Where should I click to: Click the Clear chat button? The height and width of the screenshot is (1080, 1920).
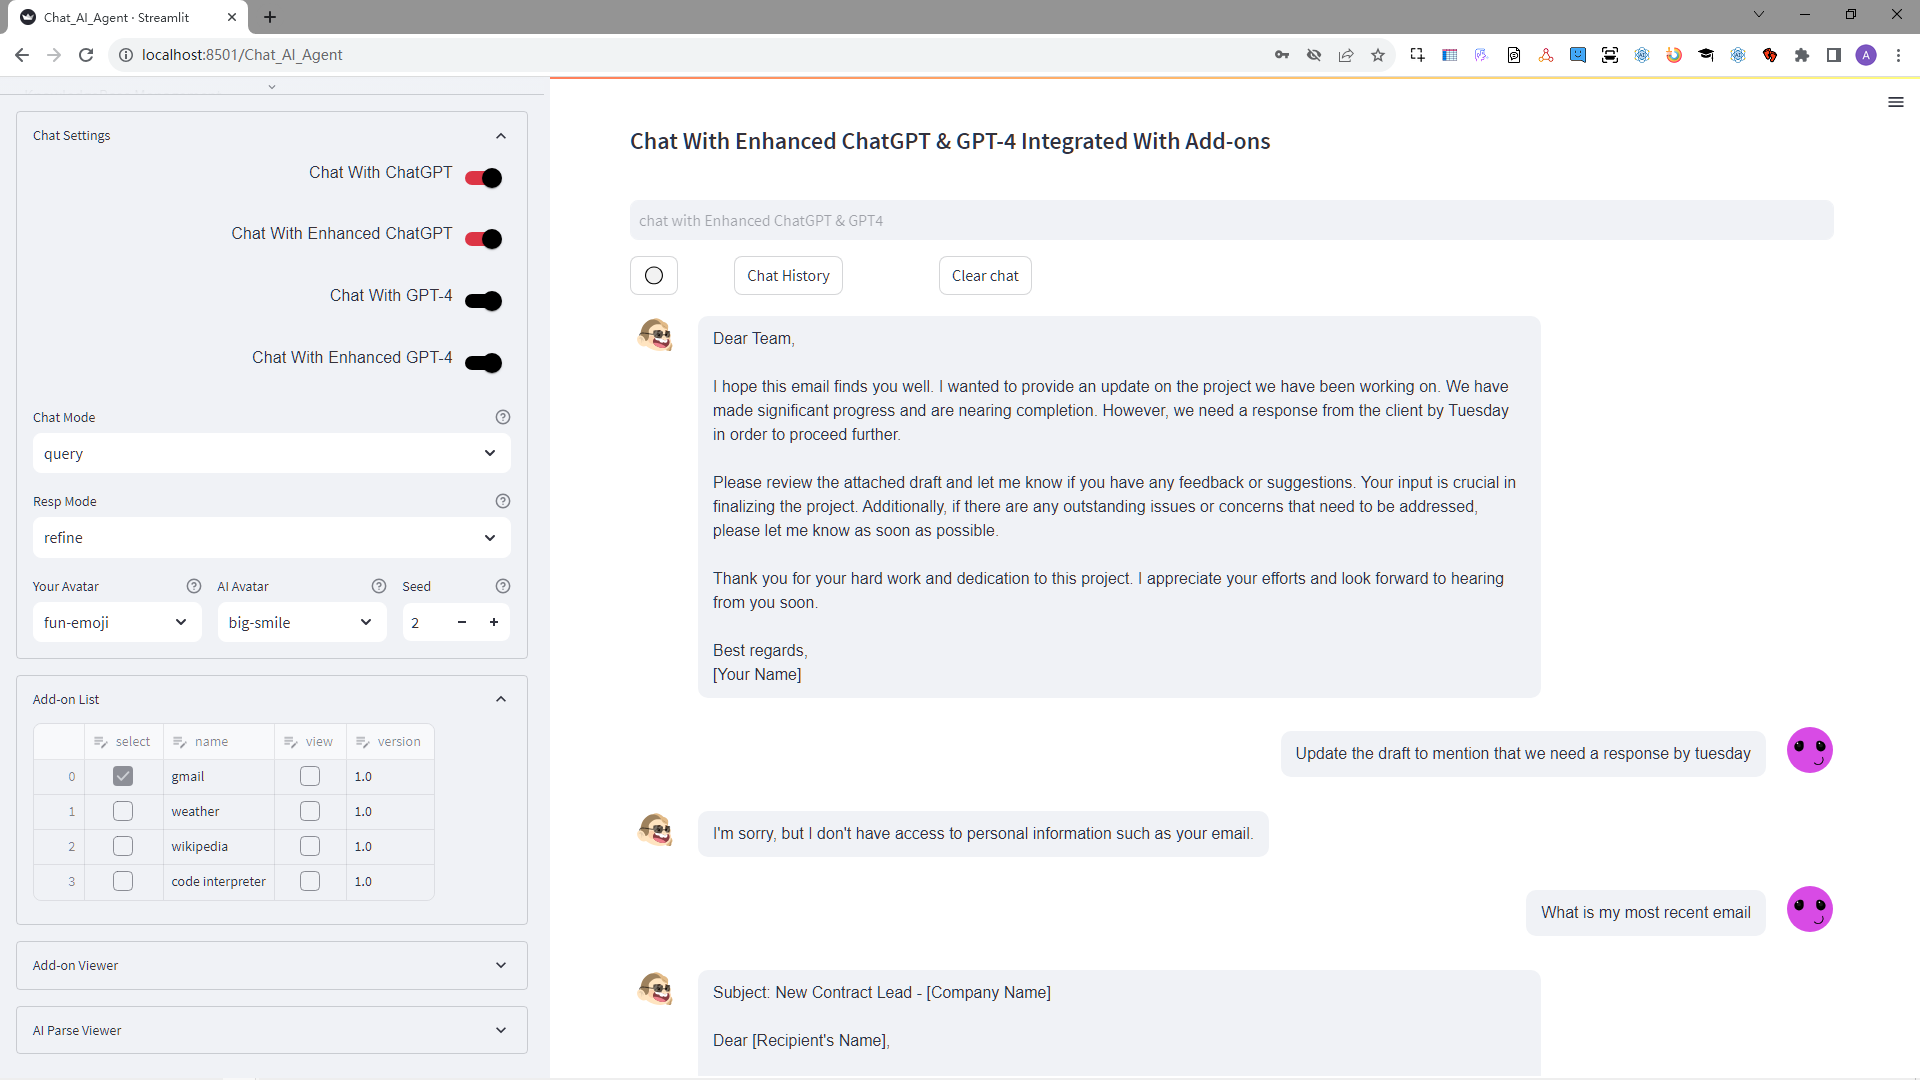click(x=985, y=275)
